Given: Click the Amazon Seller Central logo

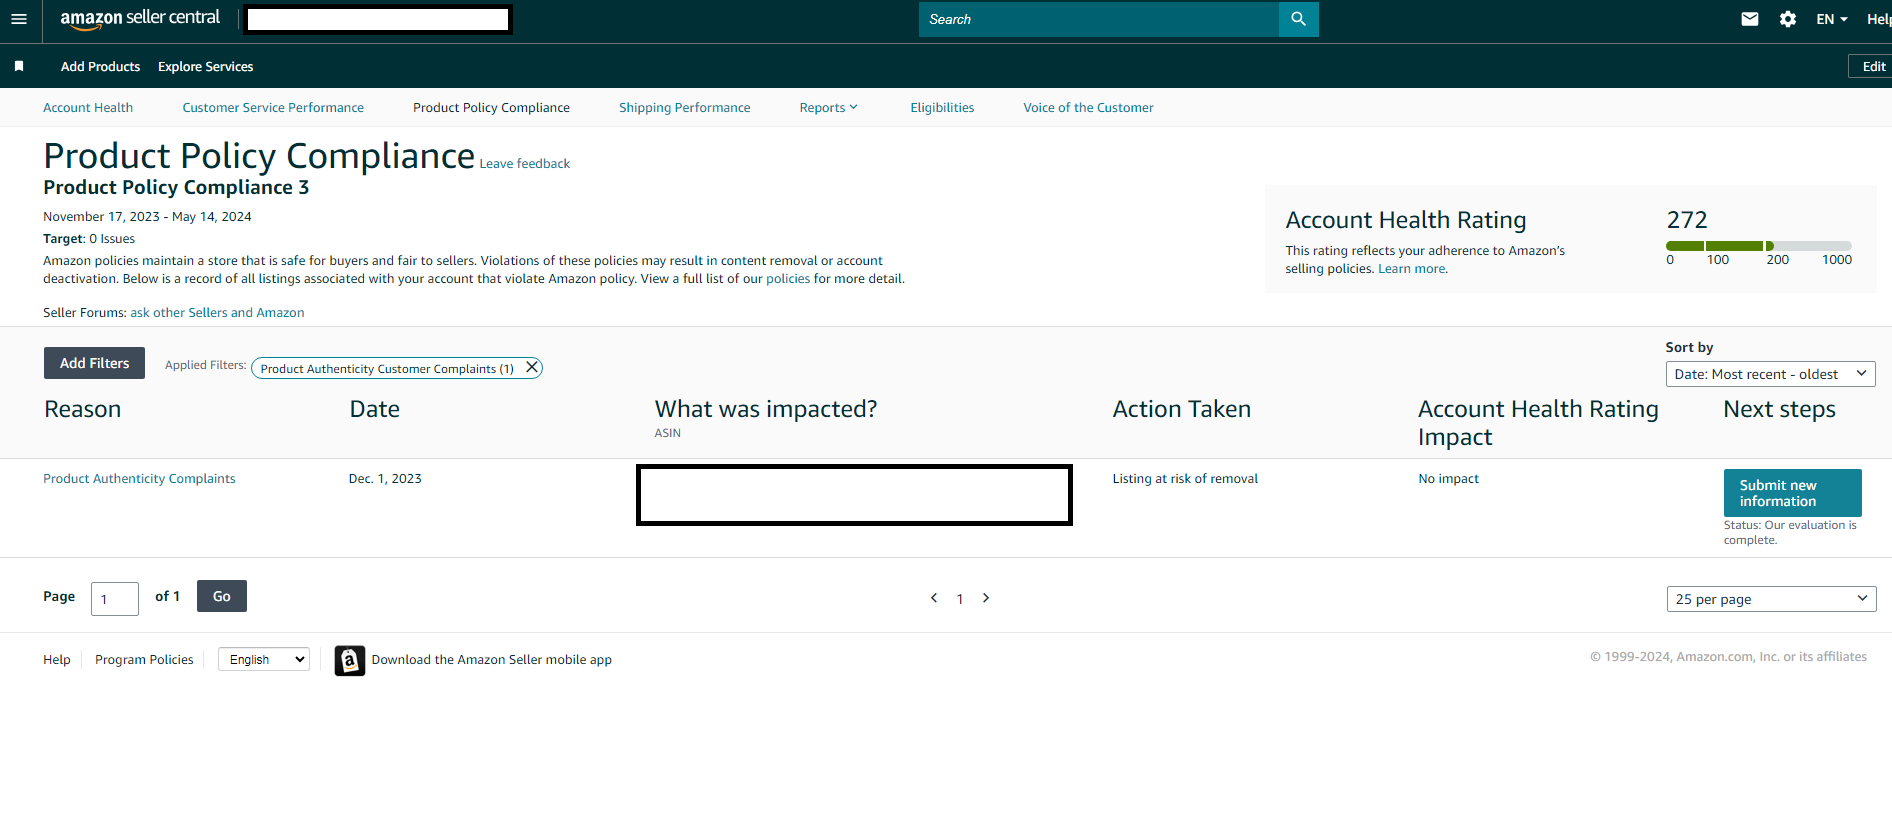Looking at the screenshot, I should point(140,19).
